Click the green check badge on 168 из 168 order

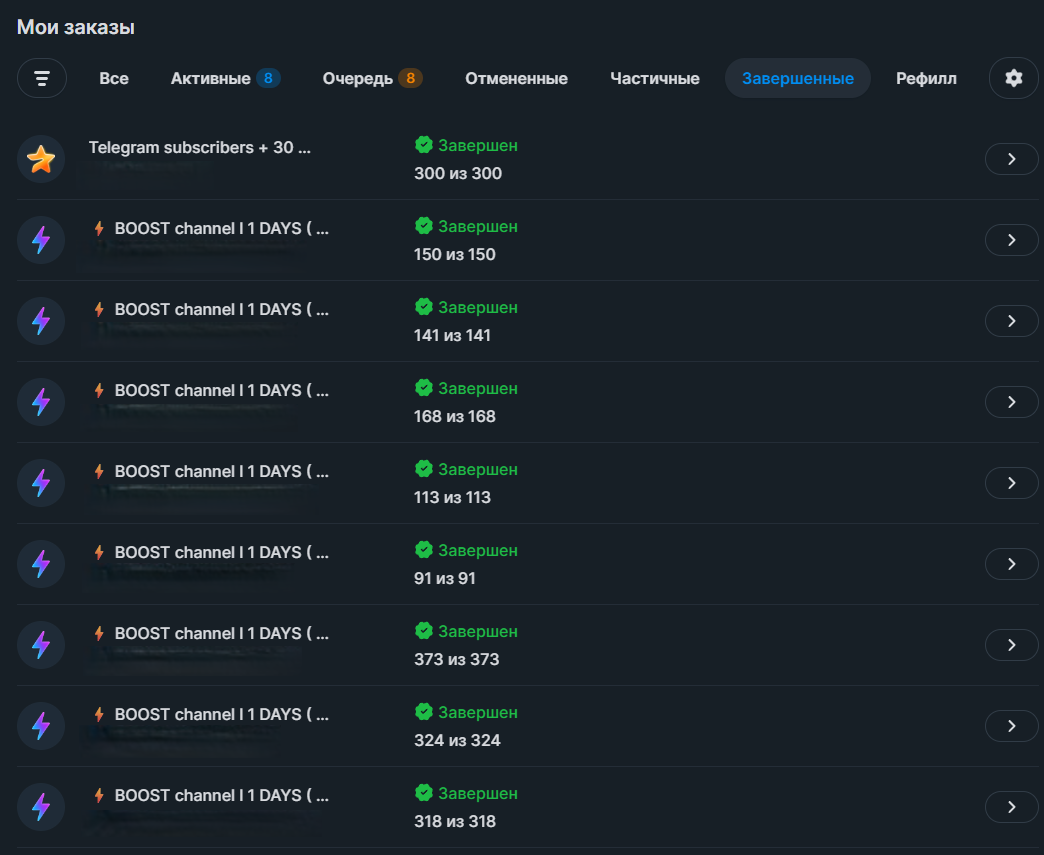(423, 388)
